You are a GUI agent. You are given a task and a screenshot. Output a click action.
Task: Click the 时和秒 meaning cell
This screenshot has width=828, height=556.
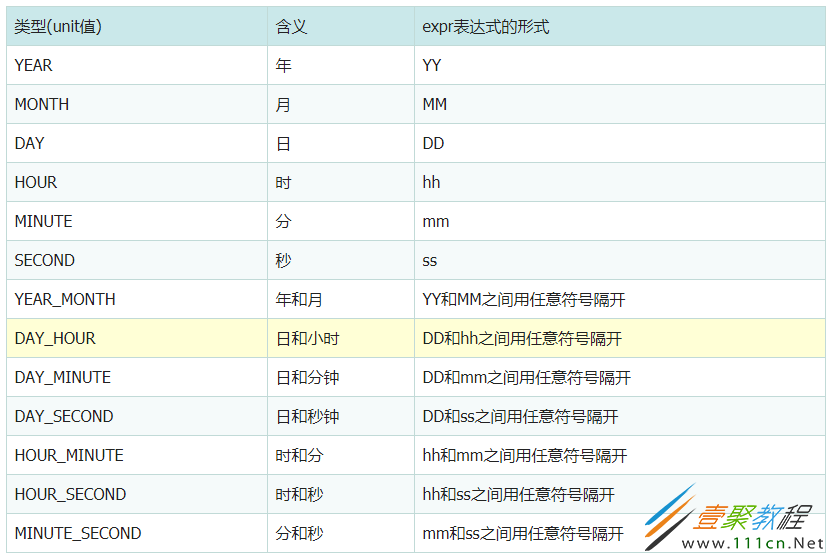pos(341,494)
